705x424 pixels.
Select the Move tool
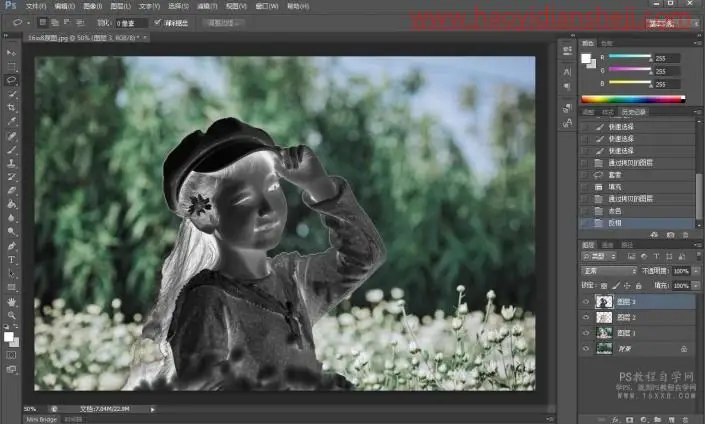tap(11, 53)
